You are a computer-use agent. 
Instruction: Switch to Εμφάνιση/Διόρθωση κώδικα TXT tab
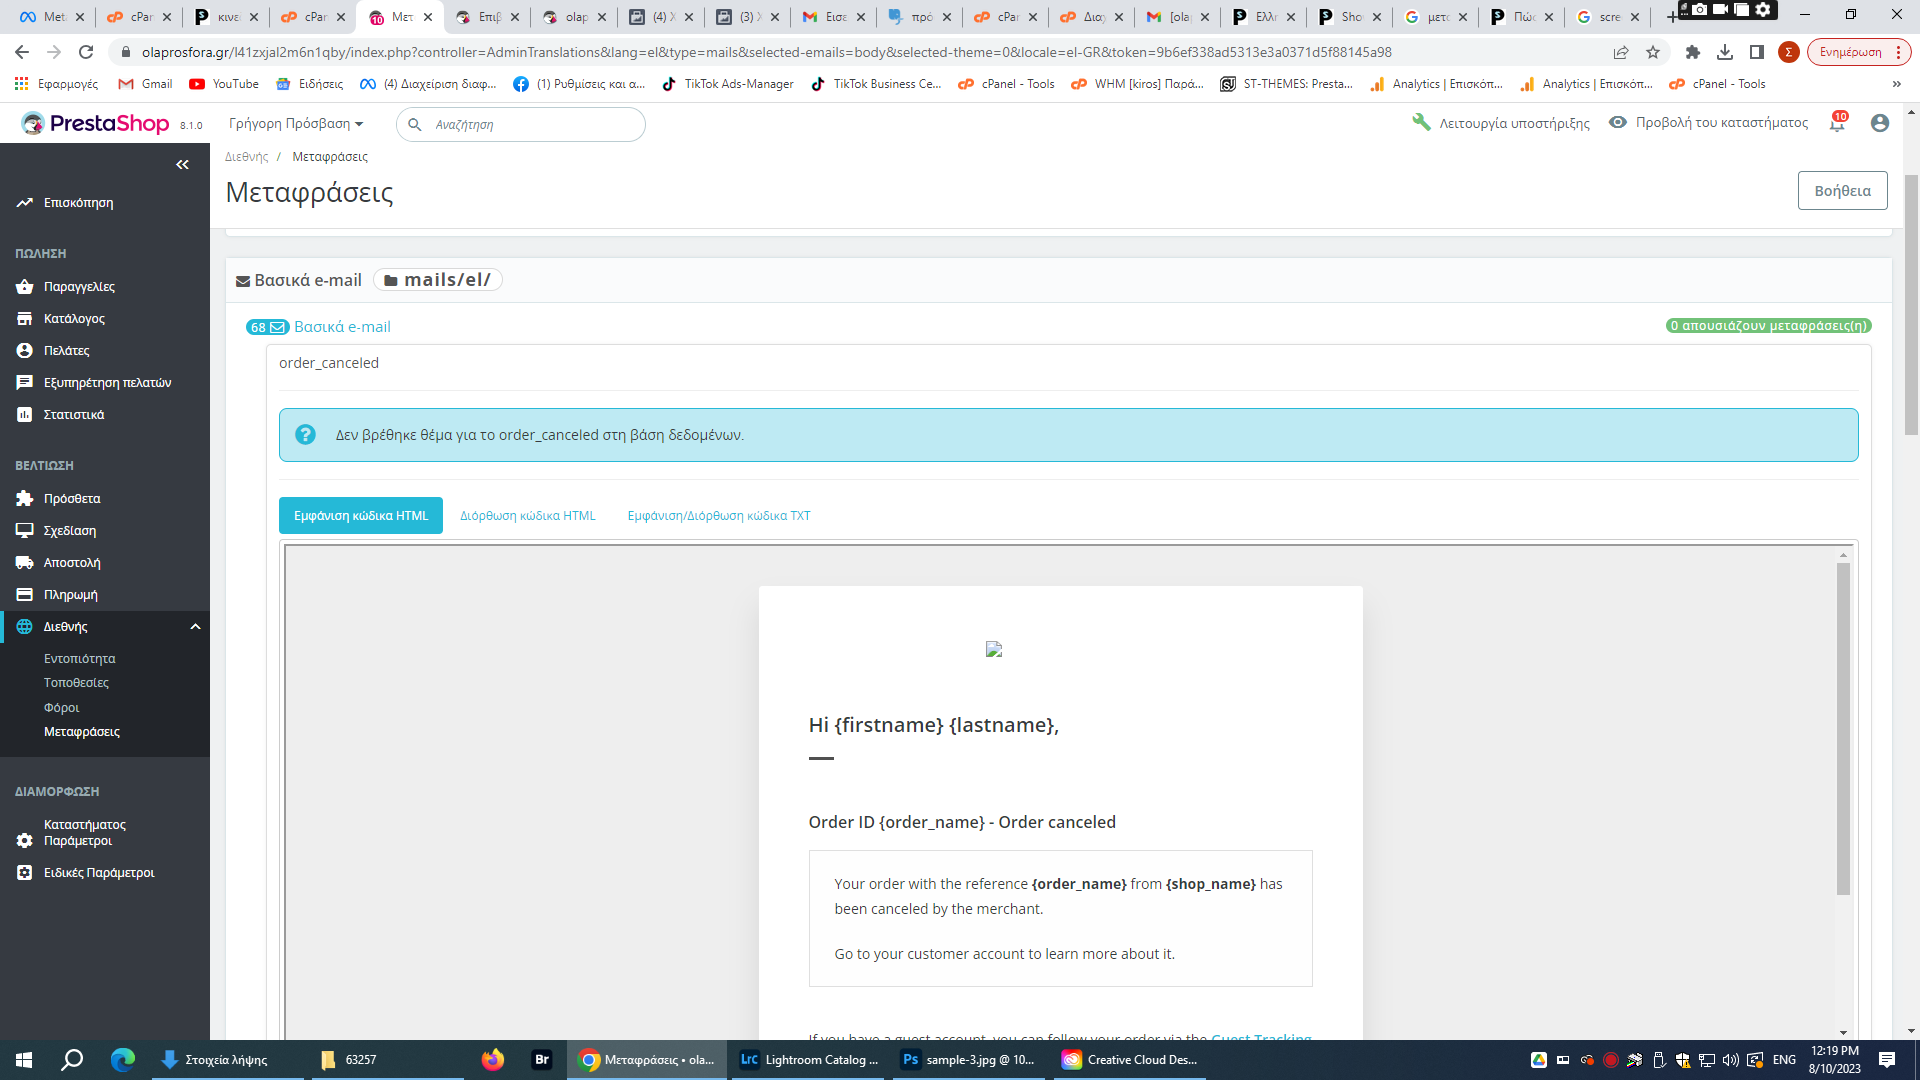(718, 516)
